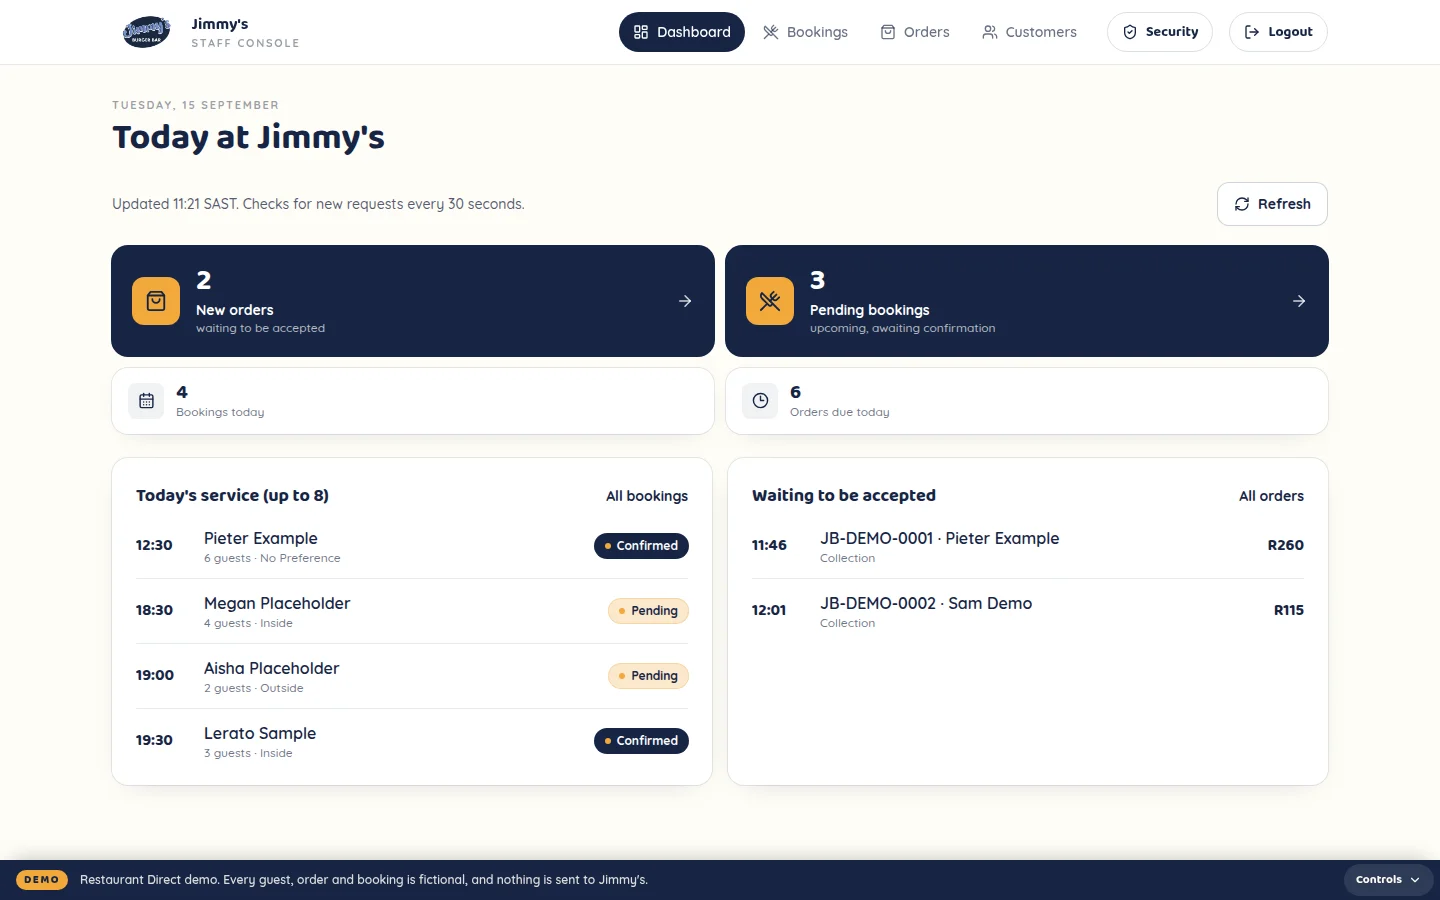The height and width of the screenshot is (900, 1440).
Task: Click the Waiting to be accepted heading
Action: (844, 495)
